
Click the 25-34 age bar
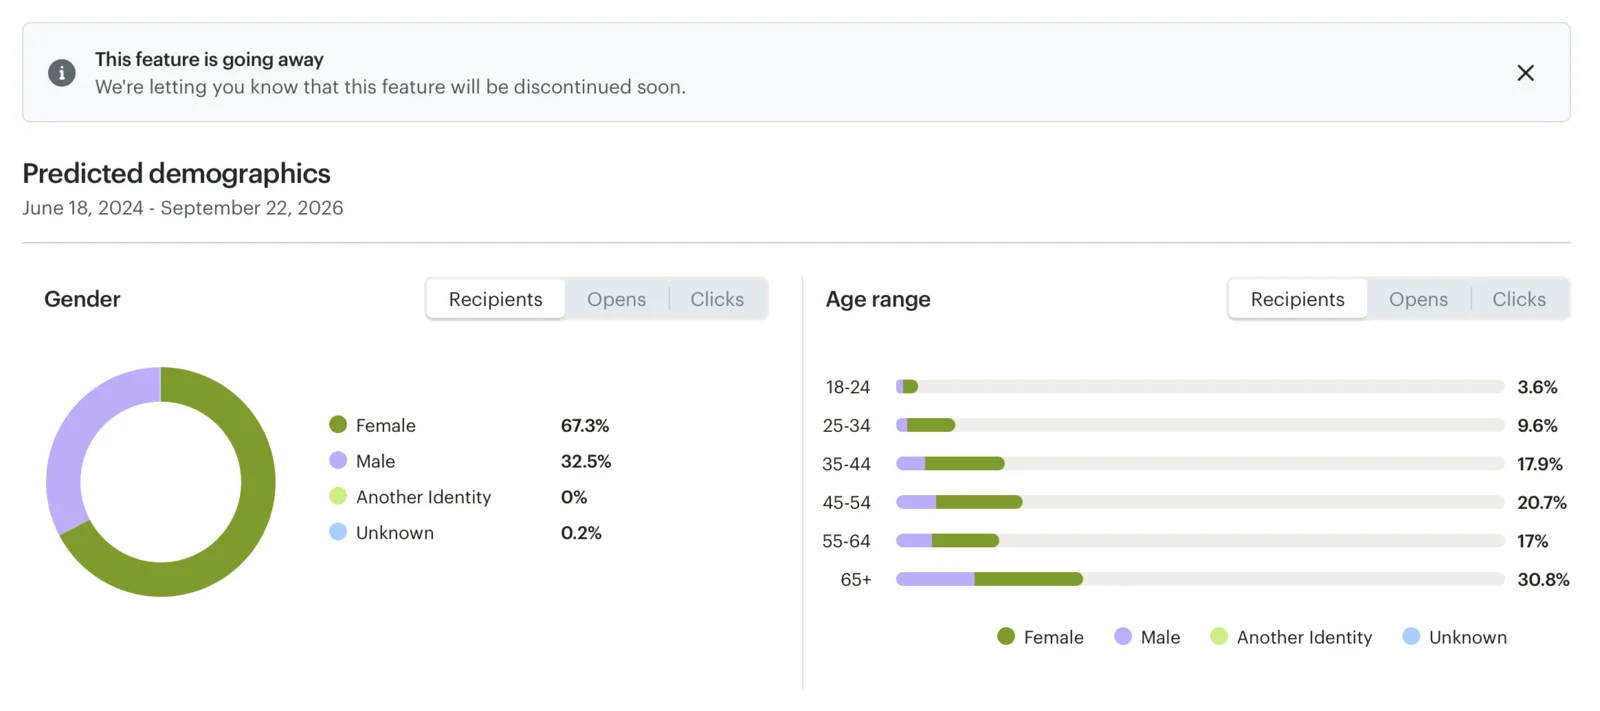[1200, 425]
